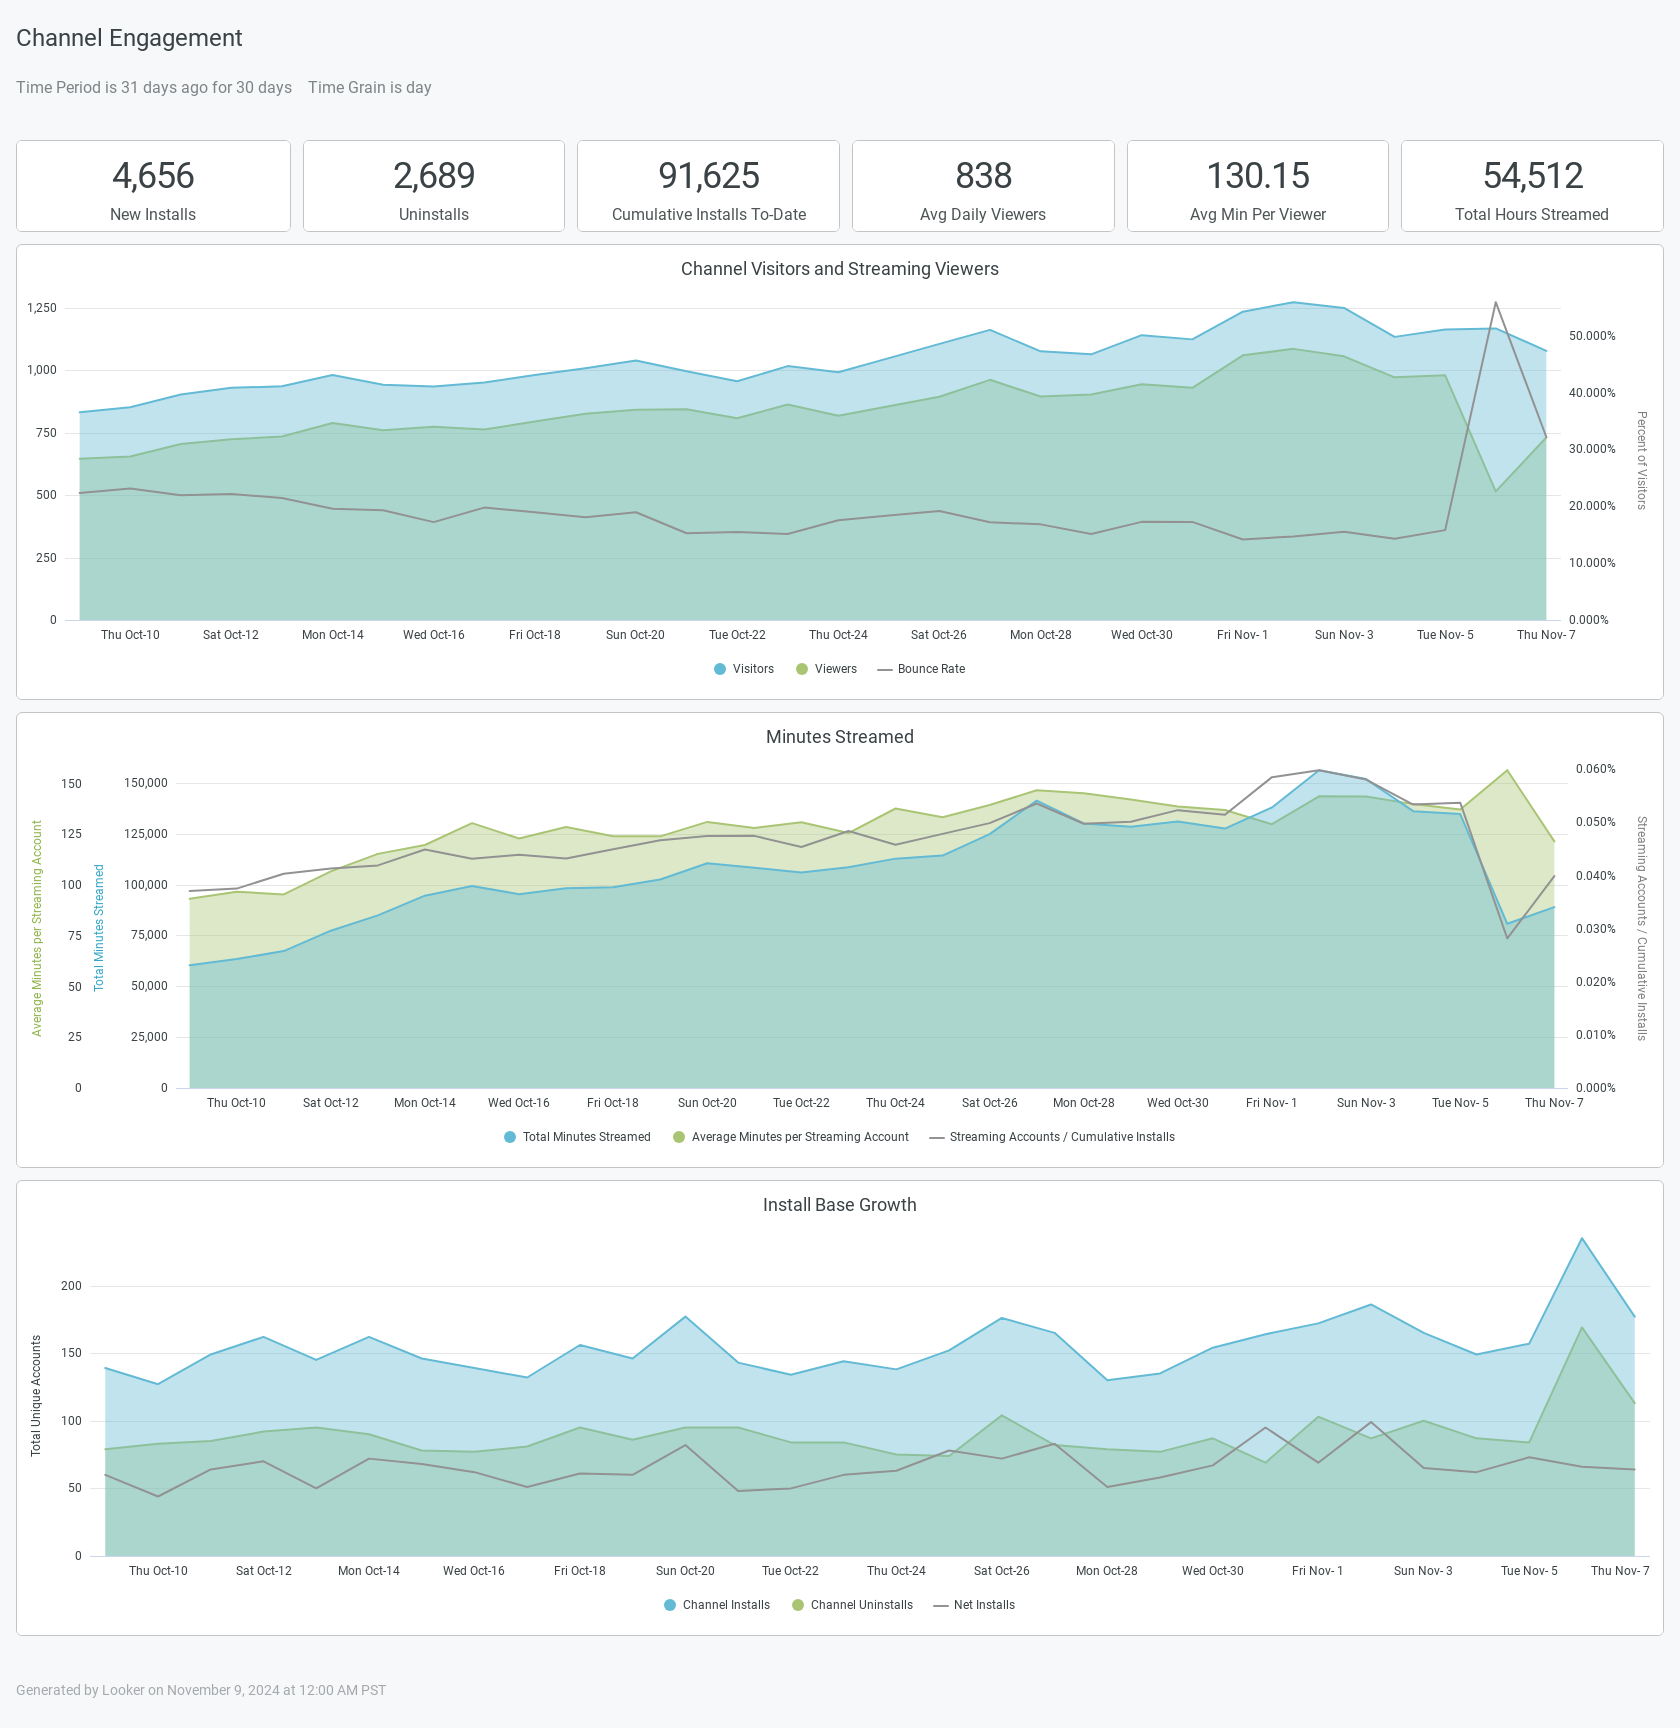Toggle the Channel Installs legend item

click(717, 1605)
